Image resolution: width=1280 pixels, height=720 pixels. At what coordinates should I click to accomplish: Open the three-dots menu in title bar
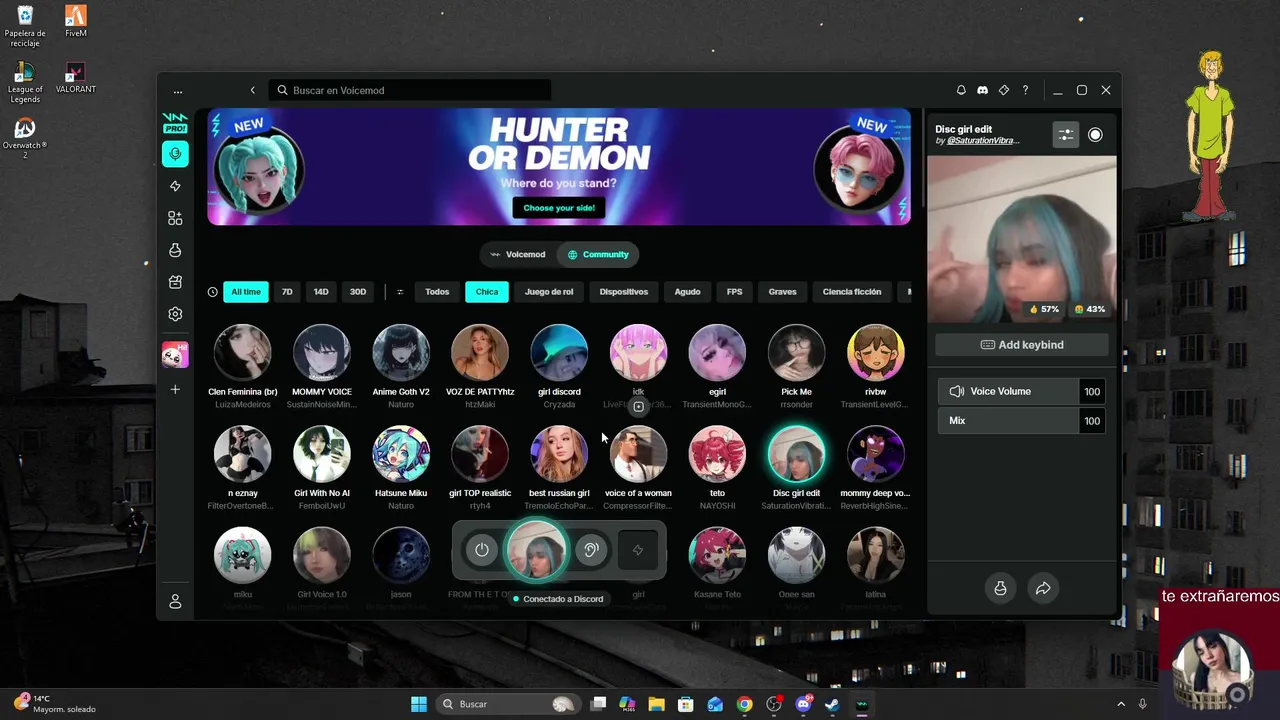[x=178, y=91]
